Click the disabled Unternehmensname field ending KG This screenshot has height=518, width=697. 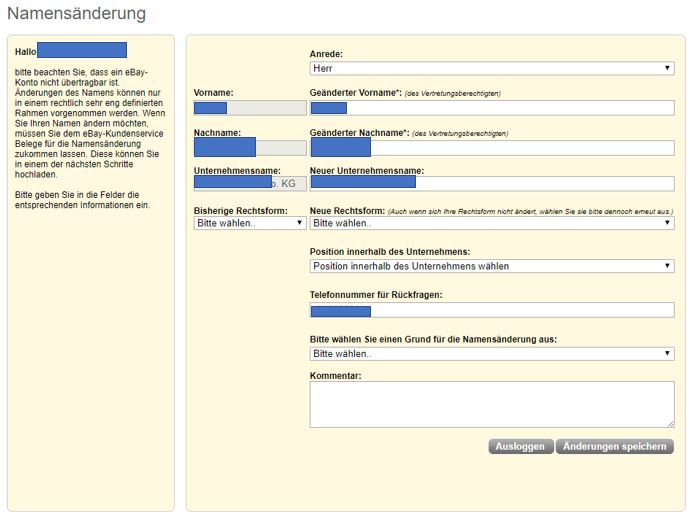tap(250, 184)
